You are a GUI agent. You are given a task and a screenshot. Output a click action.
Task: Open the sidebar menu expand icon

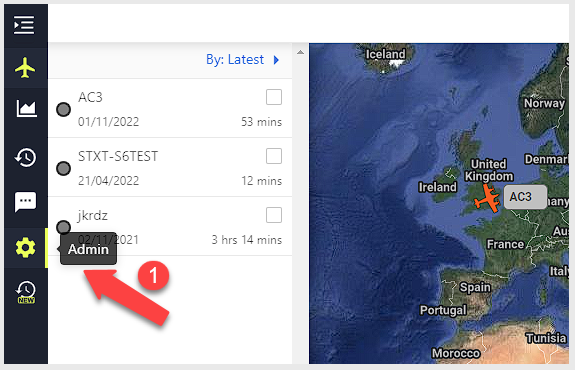point(24,25)
